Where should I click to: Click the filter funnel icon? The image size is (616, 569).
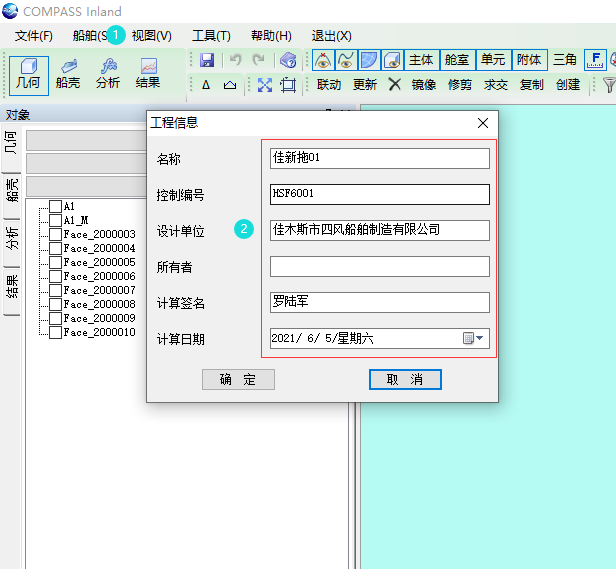[x=609, y=85]
